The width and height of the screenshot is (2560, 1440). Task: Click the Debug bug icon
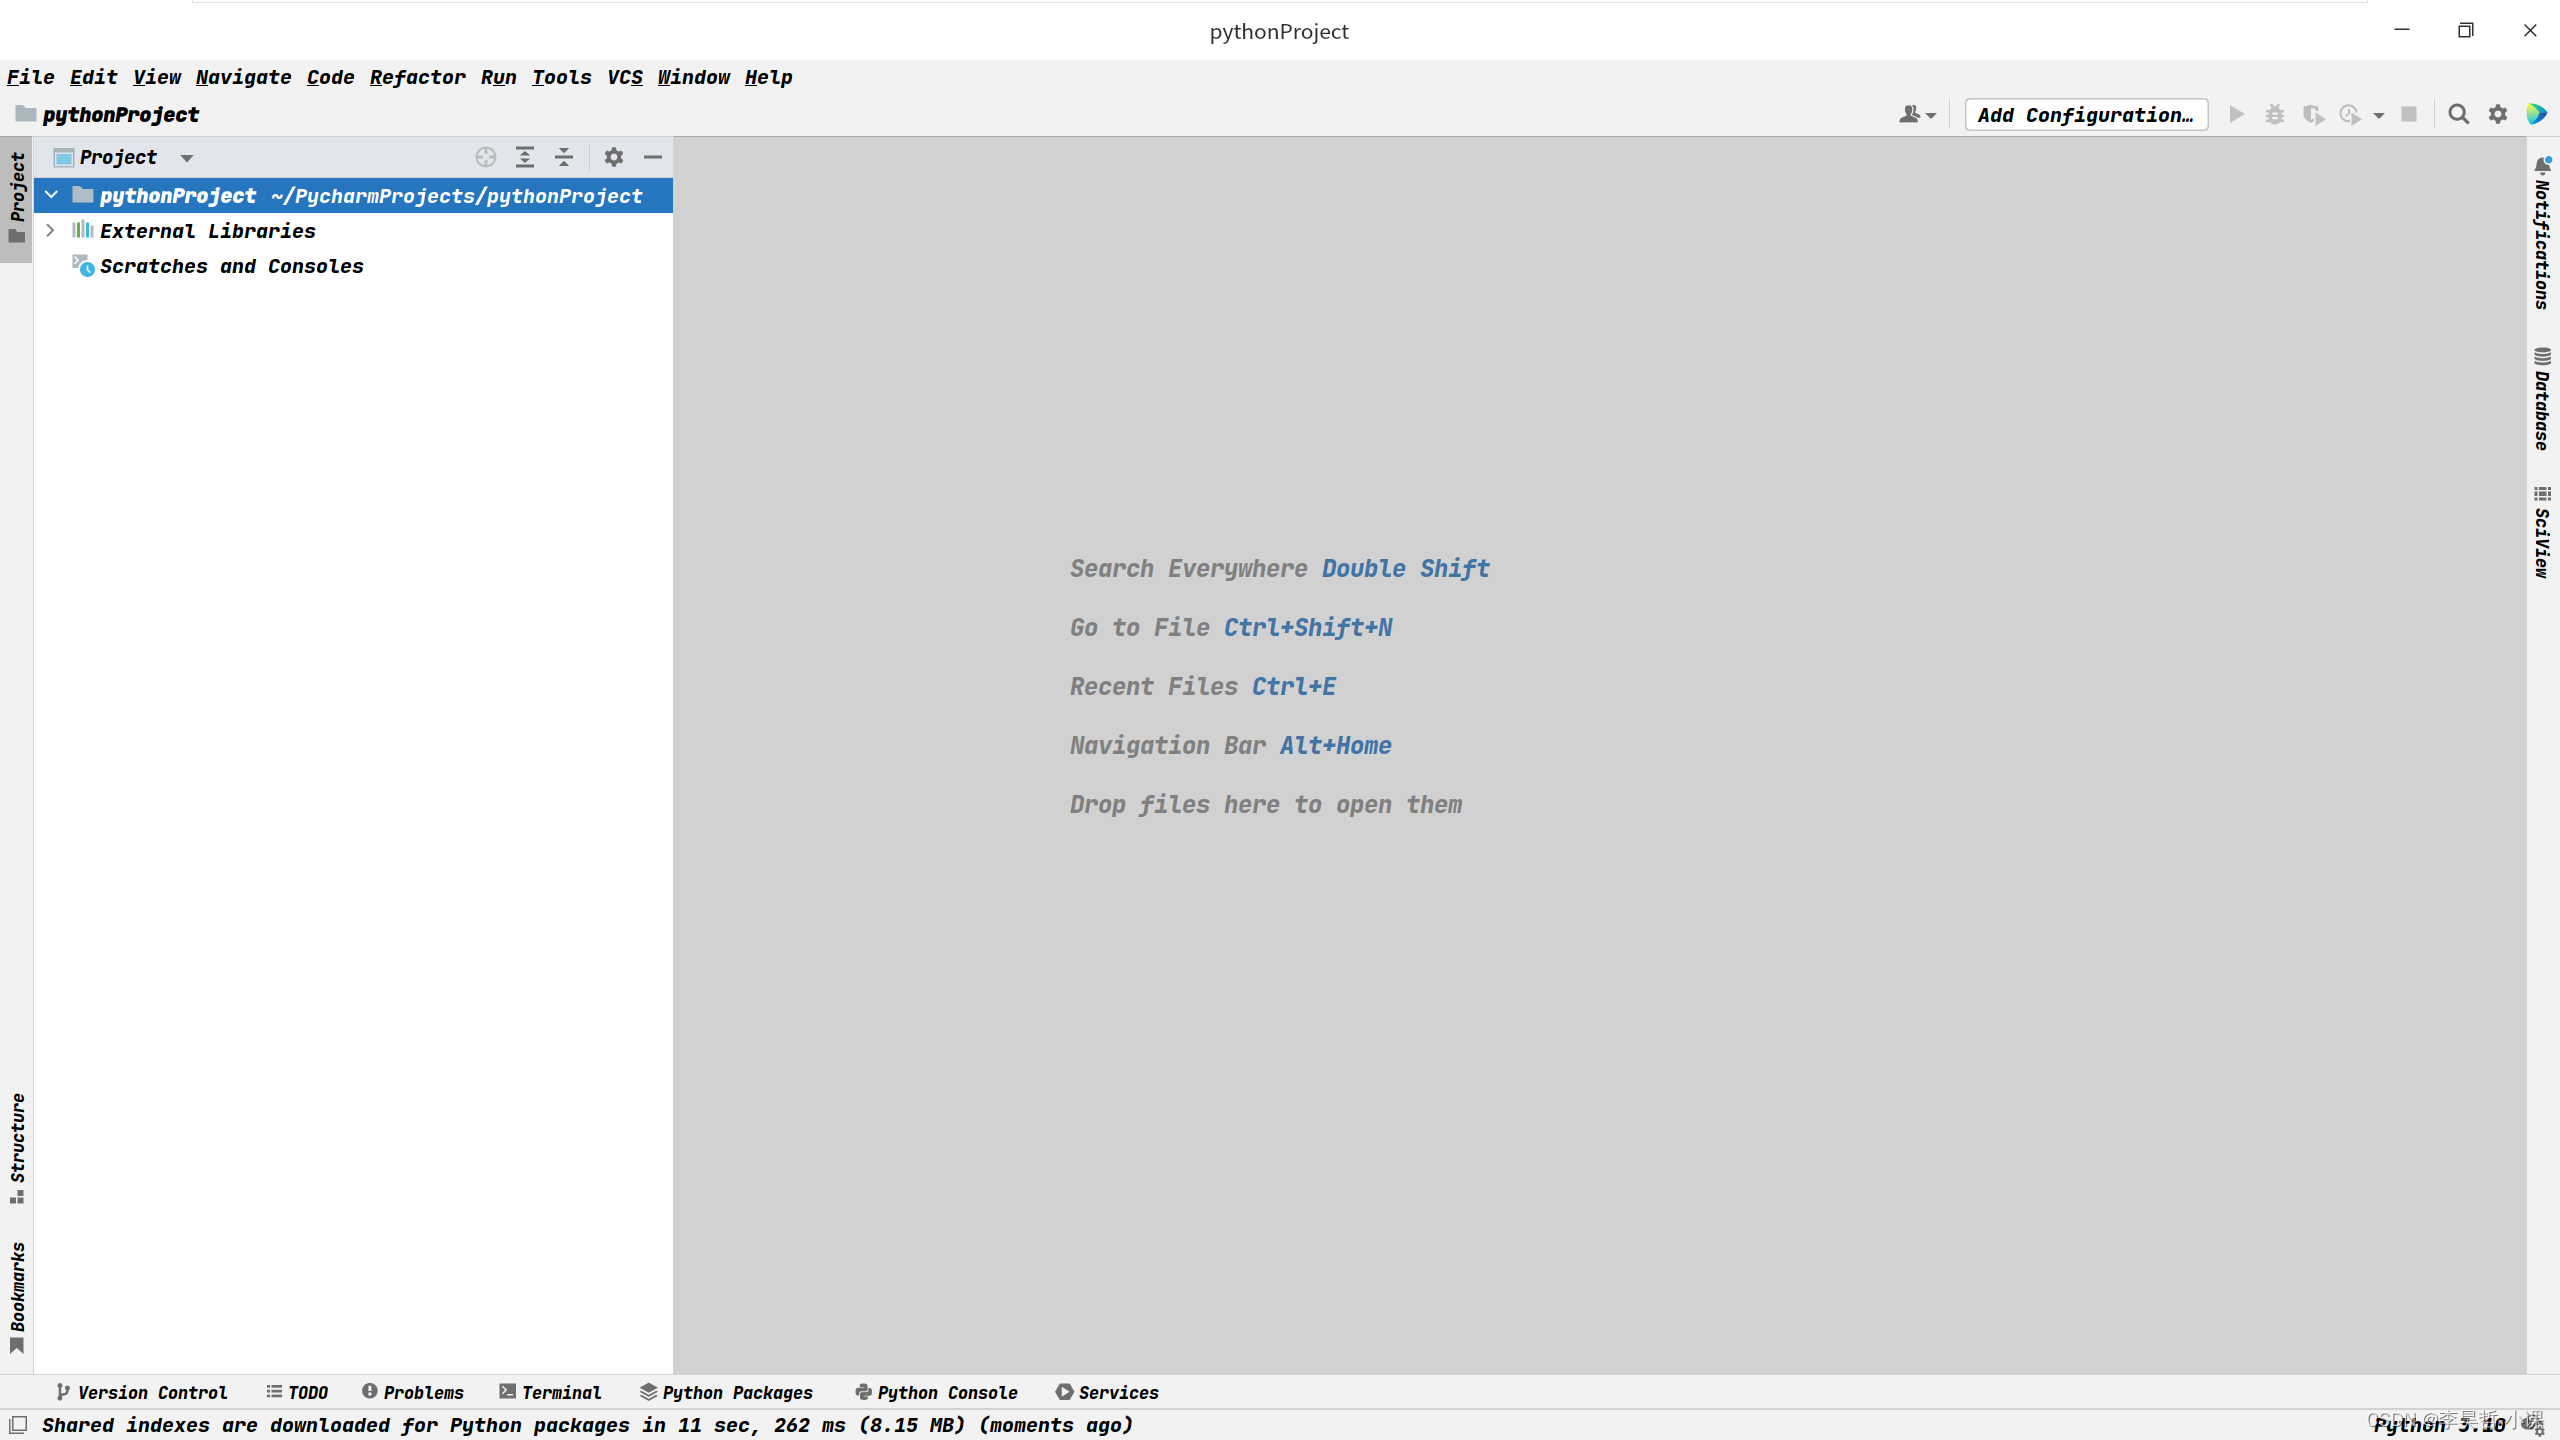(x=2275, y=115)
